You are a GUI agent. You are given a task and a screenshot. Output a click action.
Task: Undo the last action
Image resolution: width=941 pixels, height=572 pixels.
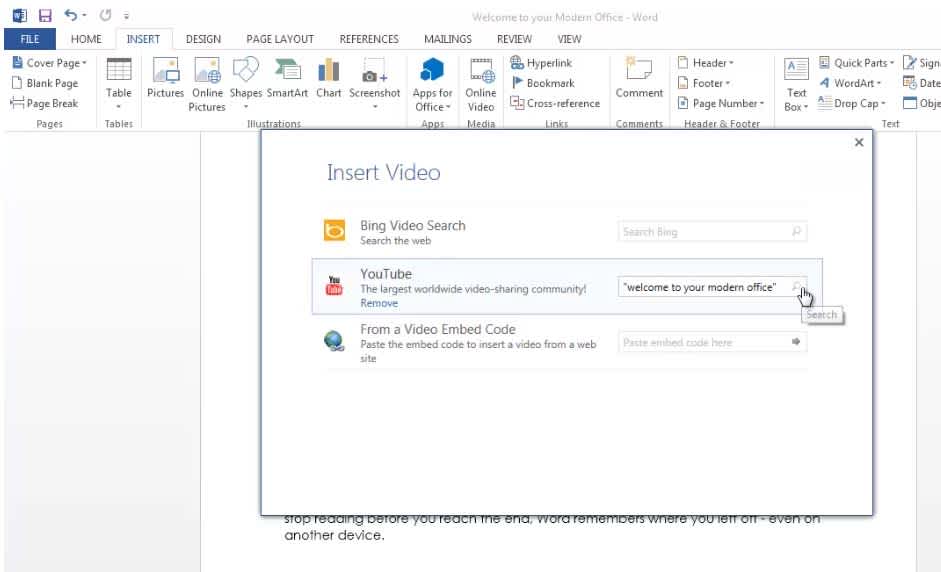point(70,15)
